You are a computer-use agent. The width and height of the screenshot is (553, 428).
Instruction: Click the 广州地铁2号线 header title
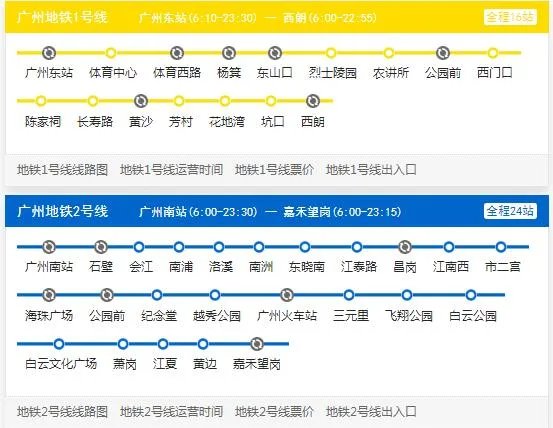click(x=62, y=212)
